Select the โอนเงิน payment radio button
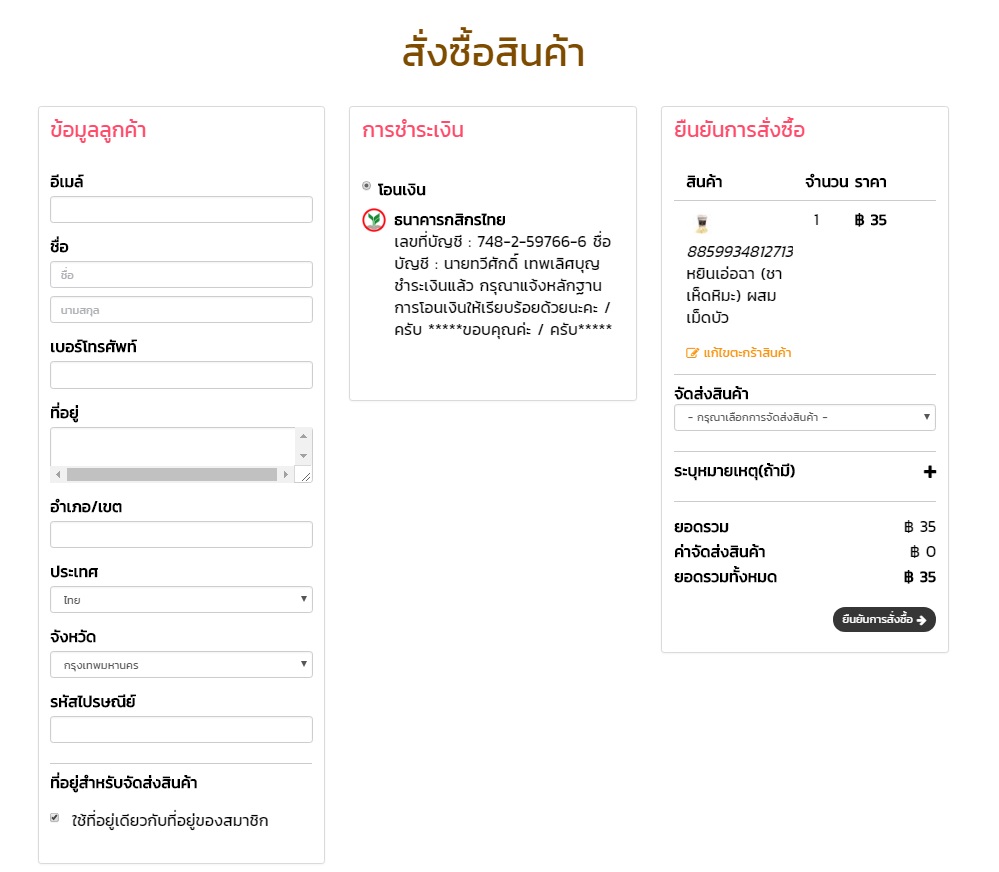999x872 pixels. click(367, 186)
